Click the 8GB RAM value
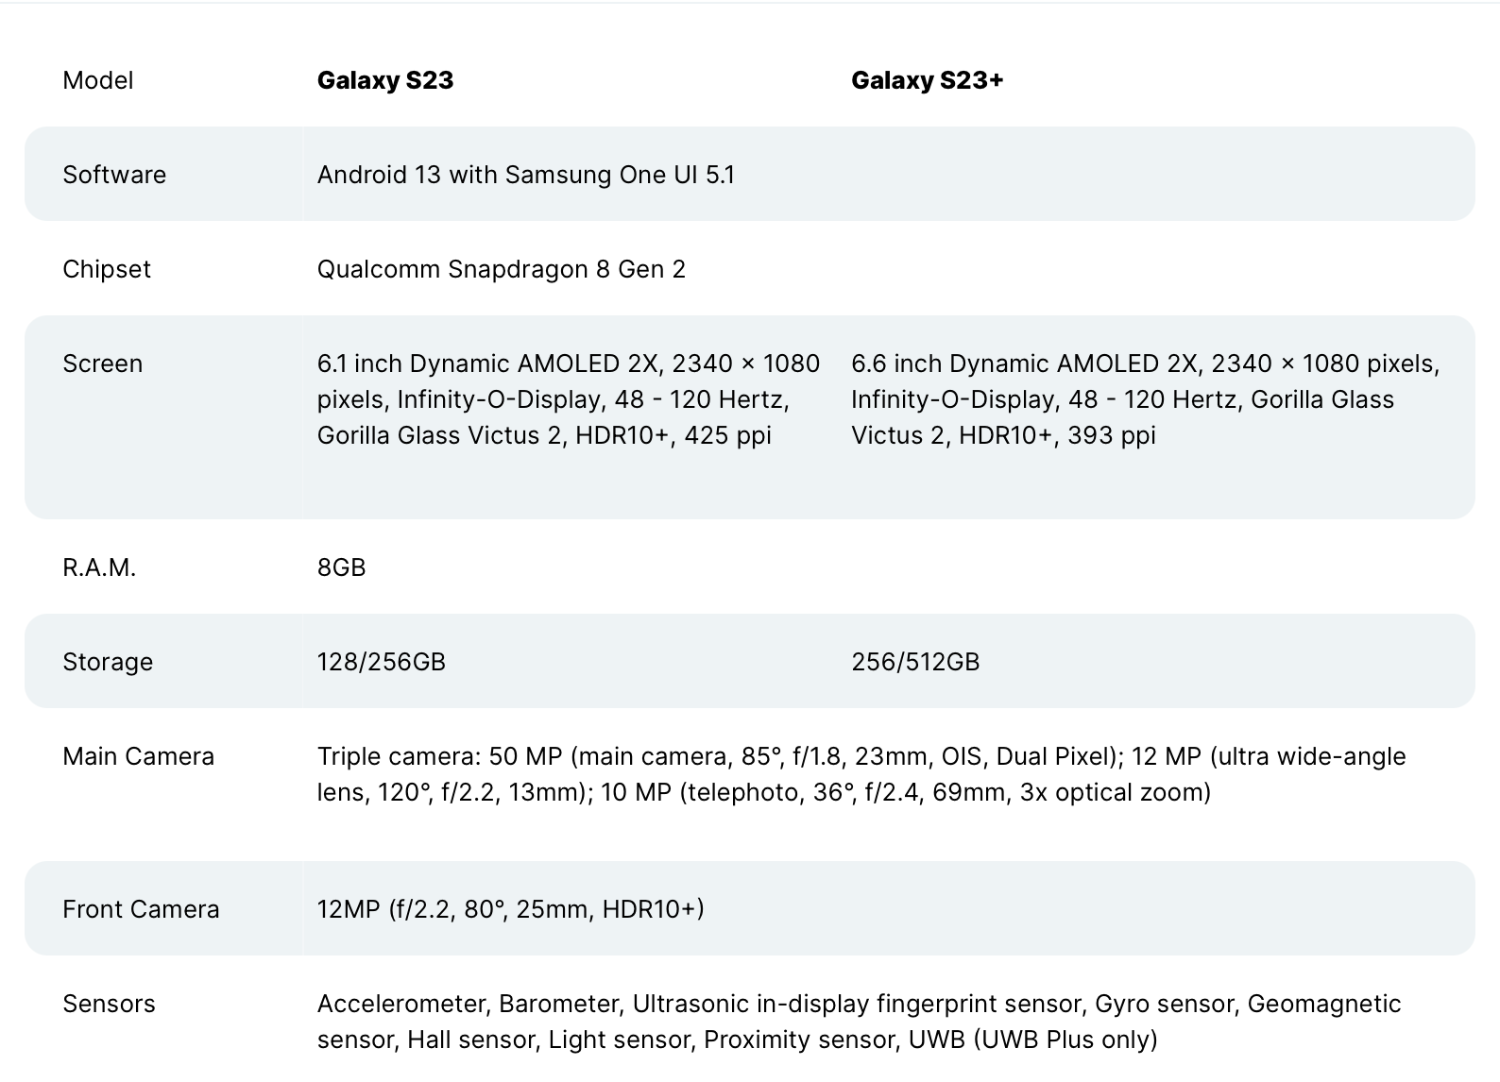The width and height of the screenshot is (1500, 1082). click(341, 567)
